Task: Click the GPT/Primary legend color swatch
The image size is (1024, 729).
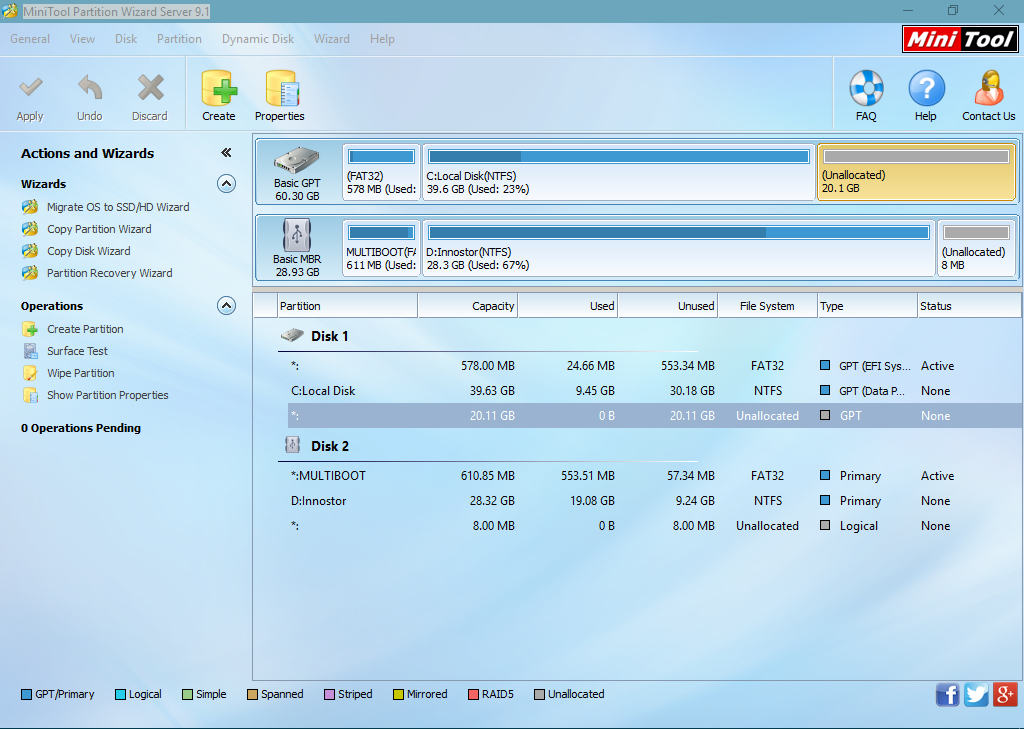Action: click(26, 694)
